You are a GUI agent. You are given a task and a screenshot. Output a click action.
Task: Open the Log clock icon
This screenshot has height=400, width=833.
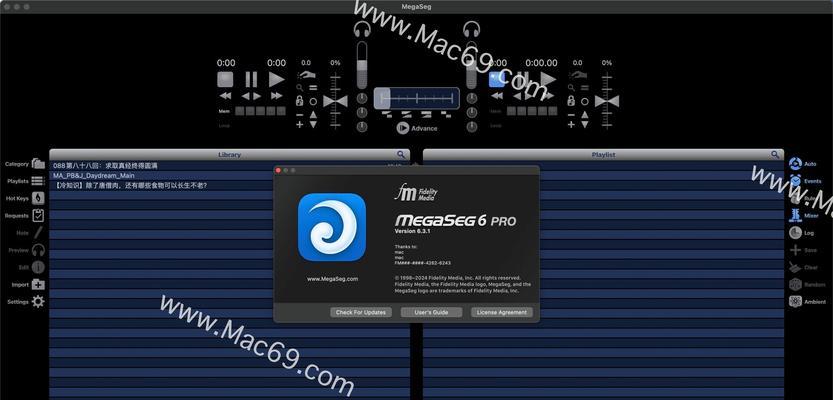(x=795, y=233)
